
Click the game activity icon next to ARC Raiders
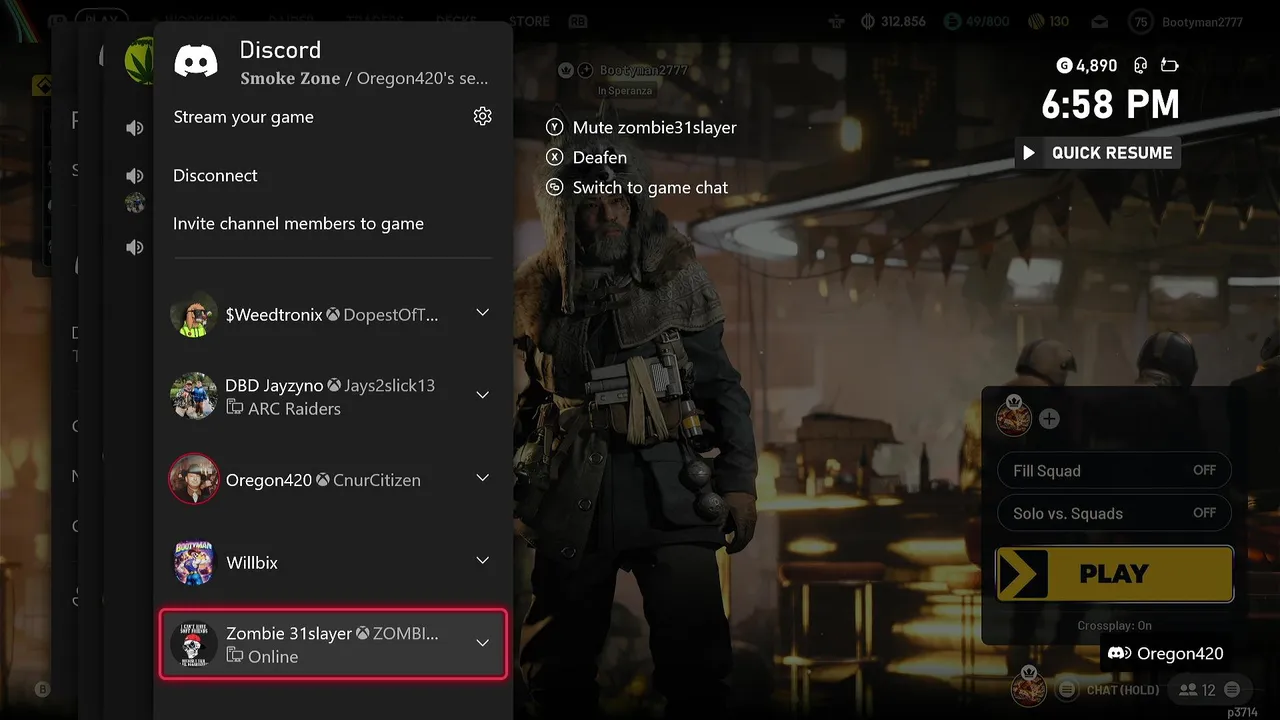pos(235,408)
